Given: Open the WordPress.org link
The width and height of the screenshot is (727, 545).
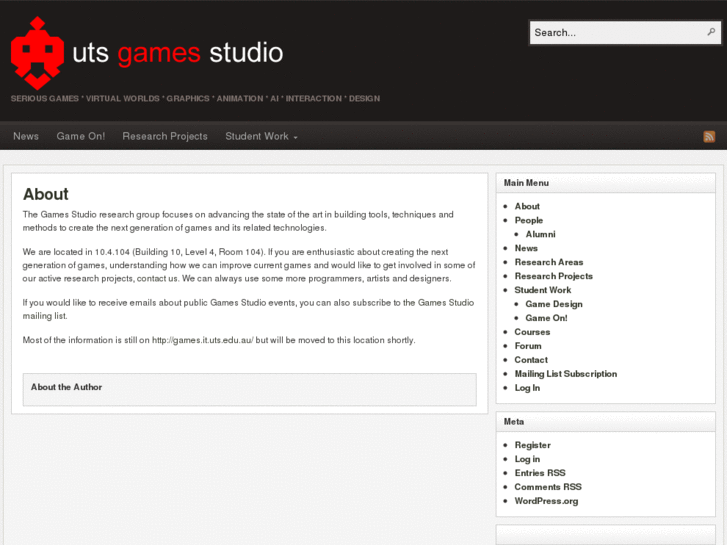Looking at the screenshot, I should [x=546, y=501].
